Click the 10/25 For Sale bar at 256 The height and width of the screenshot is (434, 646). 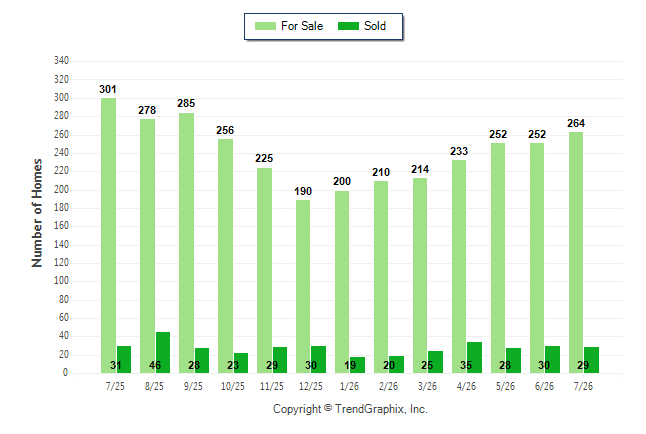point(225,256)
